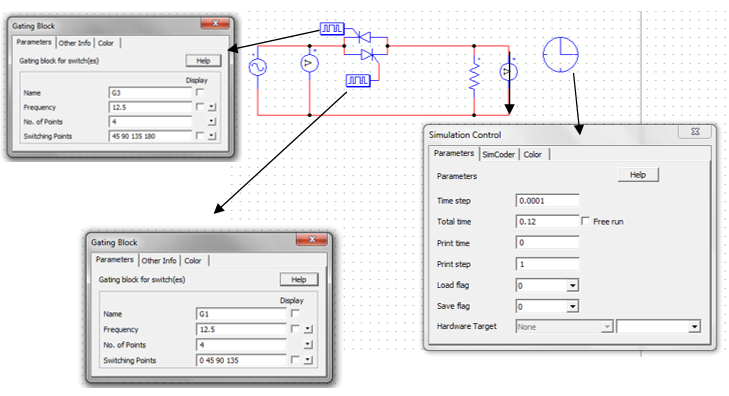Image resolution: width=729 pixels, height=396 pixels.
Task: Click the lower thyristor in the circuit
Action: [368, 55]
